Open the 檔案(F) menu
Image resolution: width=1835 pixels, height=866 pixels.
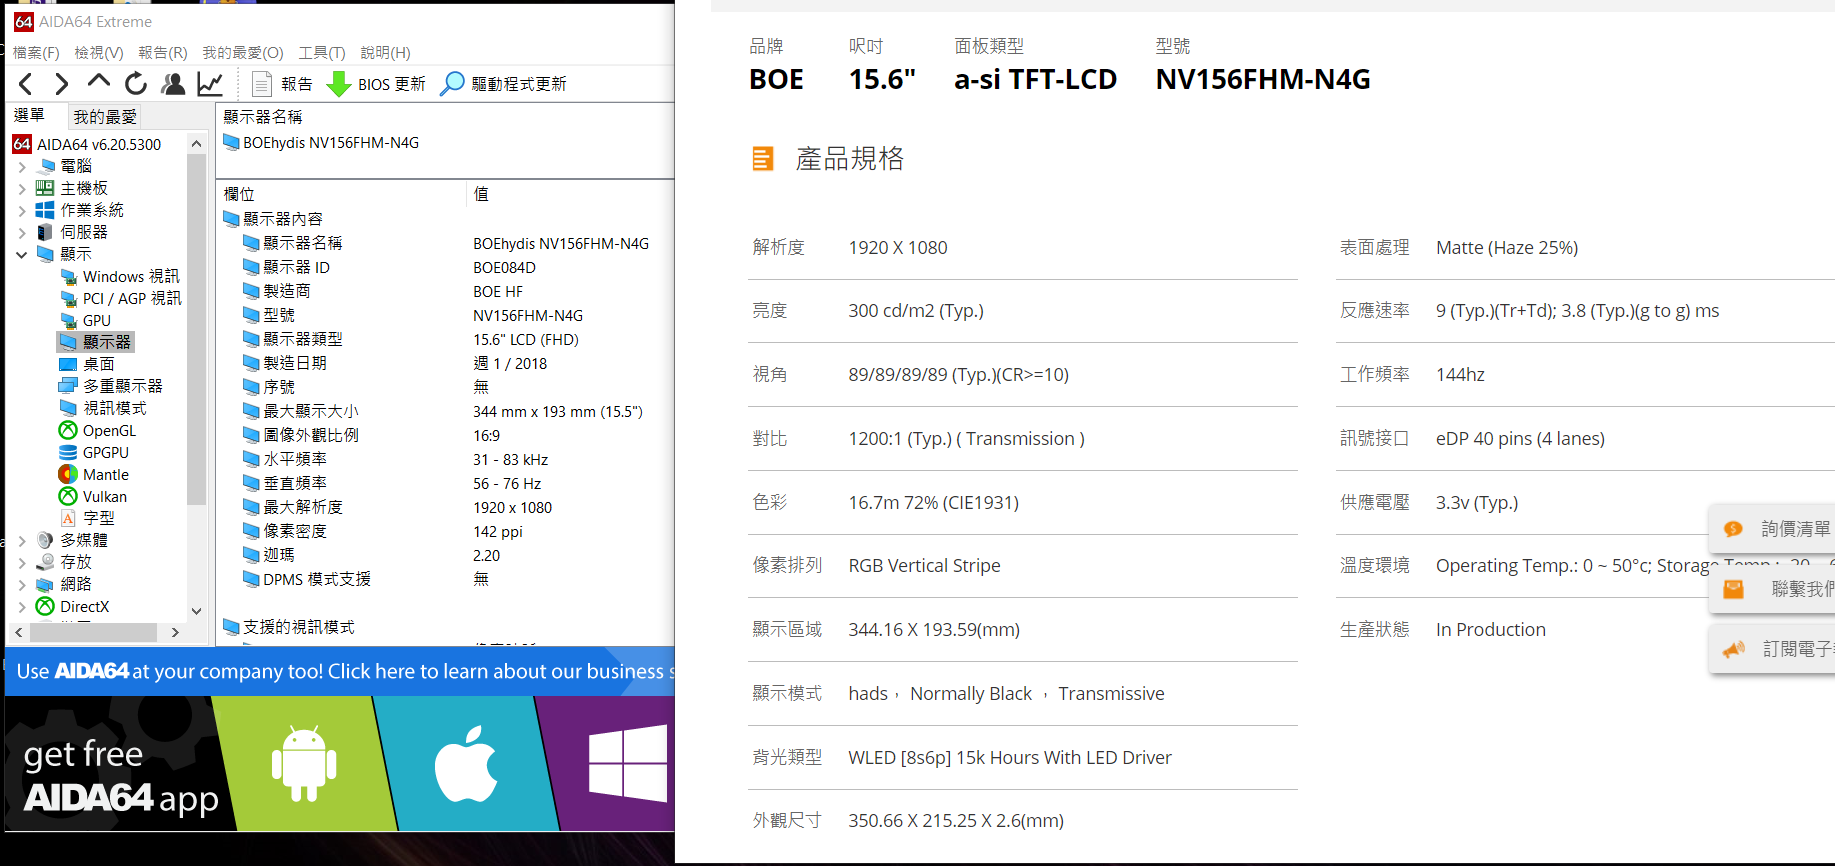pyautogui.click(x=36, y=52)
